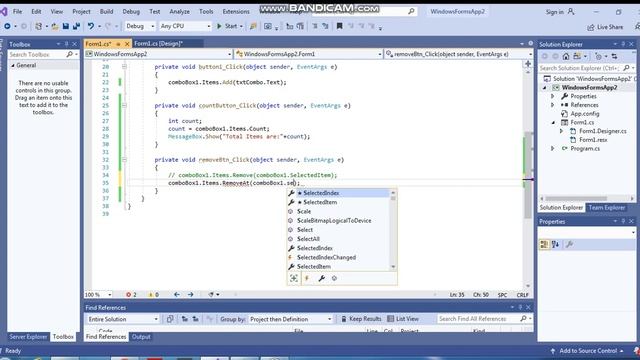Click Search Find All References field
The image size is (640, 360).
478,319
